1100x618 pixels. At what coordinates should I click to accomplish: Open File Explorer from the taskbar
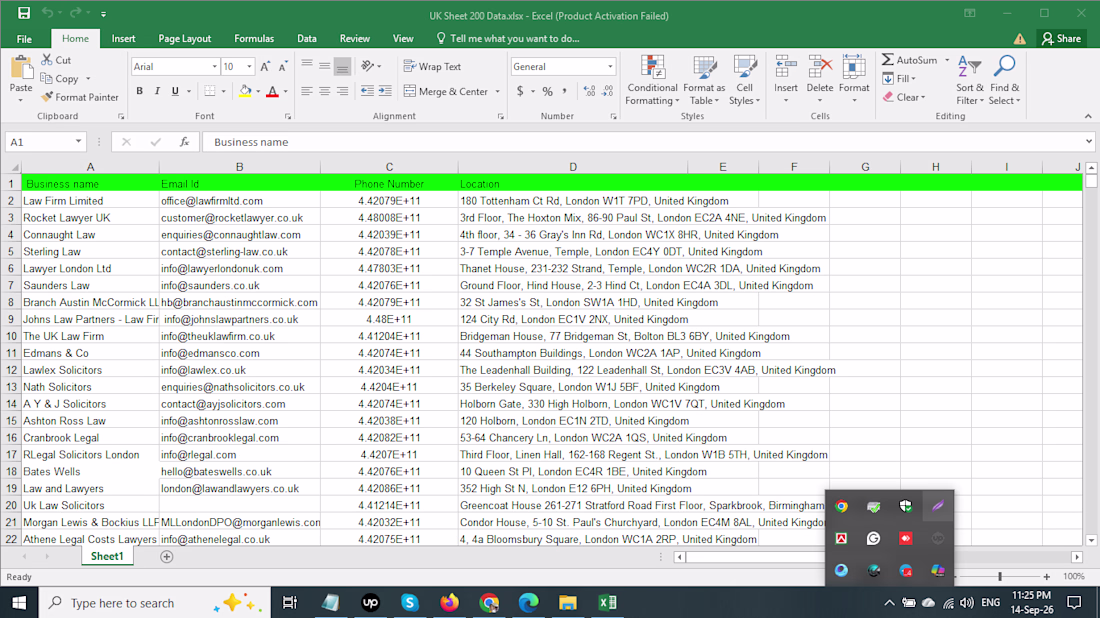[568, 603]
